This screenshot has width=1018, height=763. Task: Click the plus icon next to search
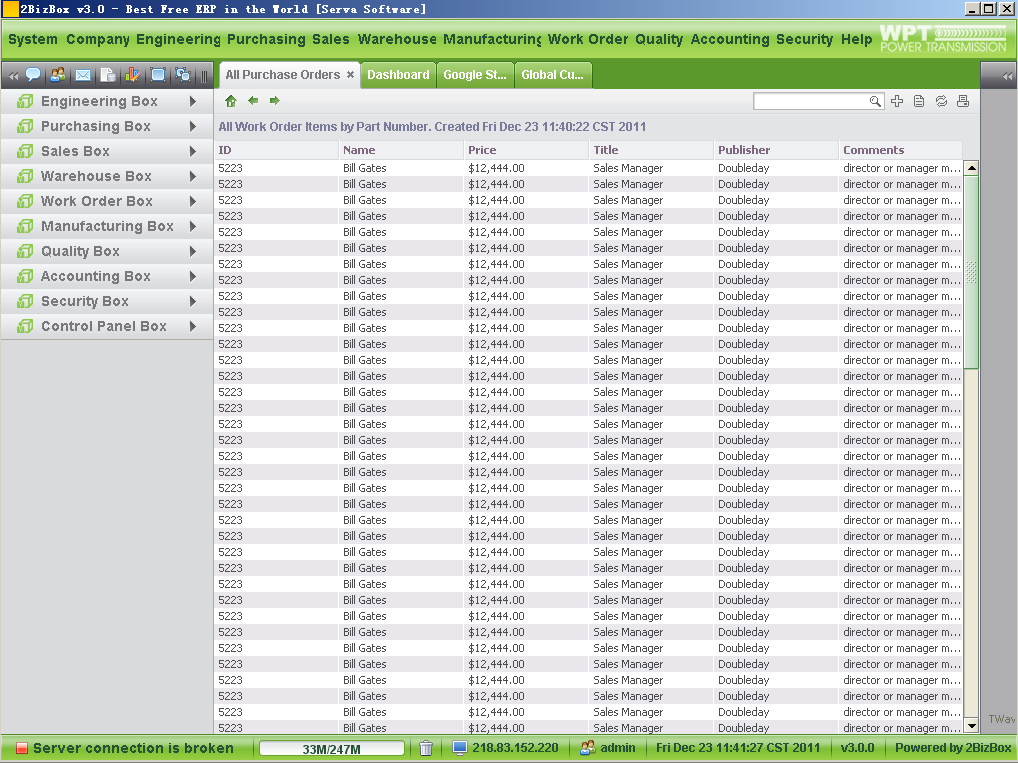(x=897, y=101)
